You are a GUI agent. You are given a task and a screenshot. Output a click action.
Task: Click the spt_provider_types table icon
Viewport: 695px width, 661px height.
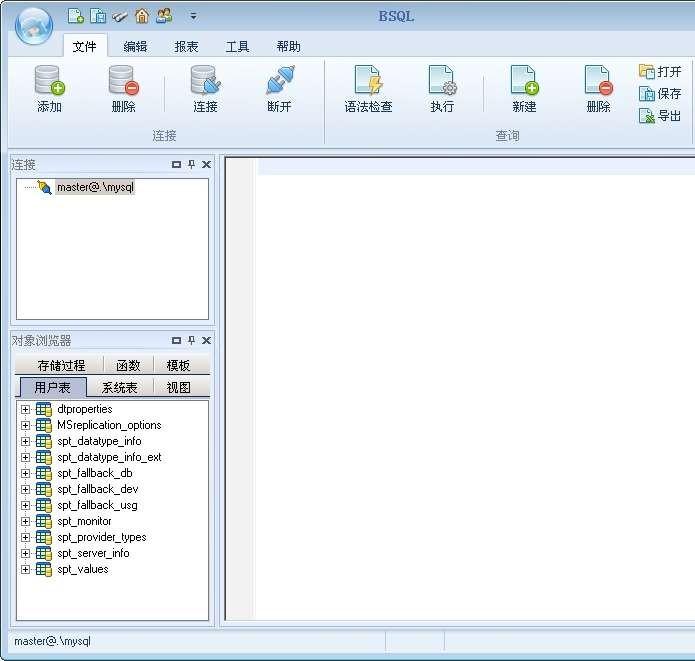tap(43, 537)
